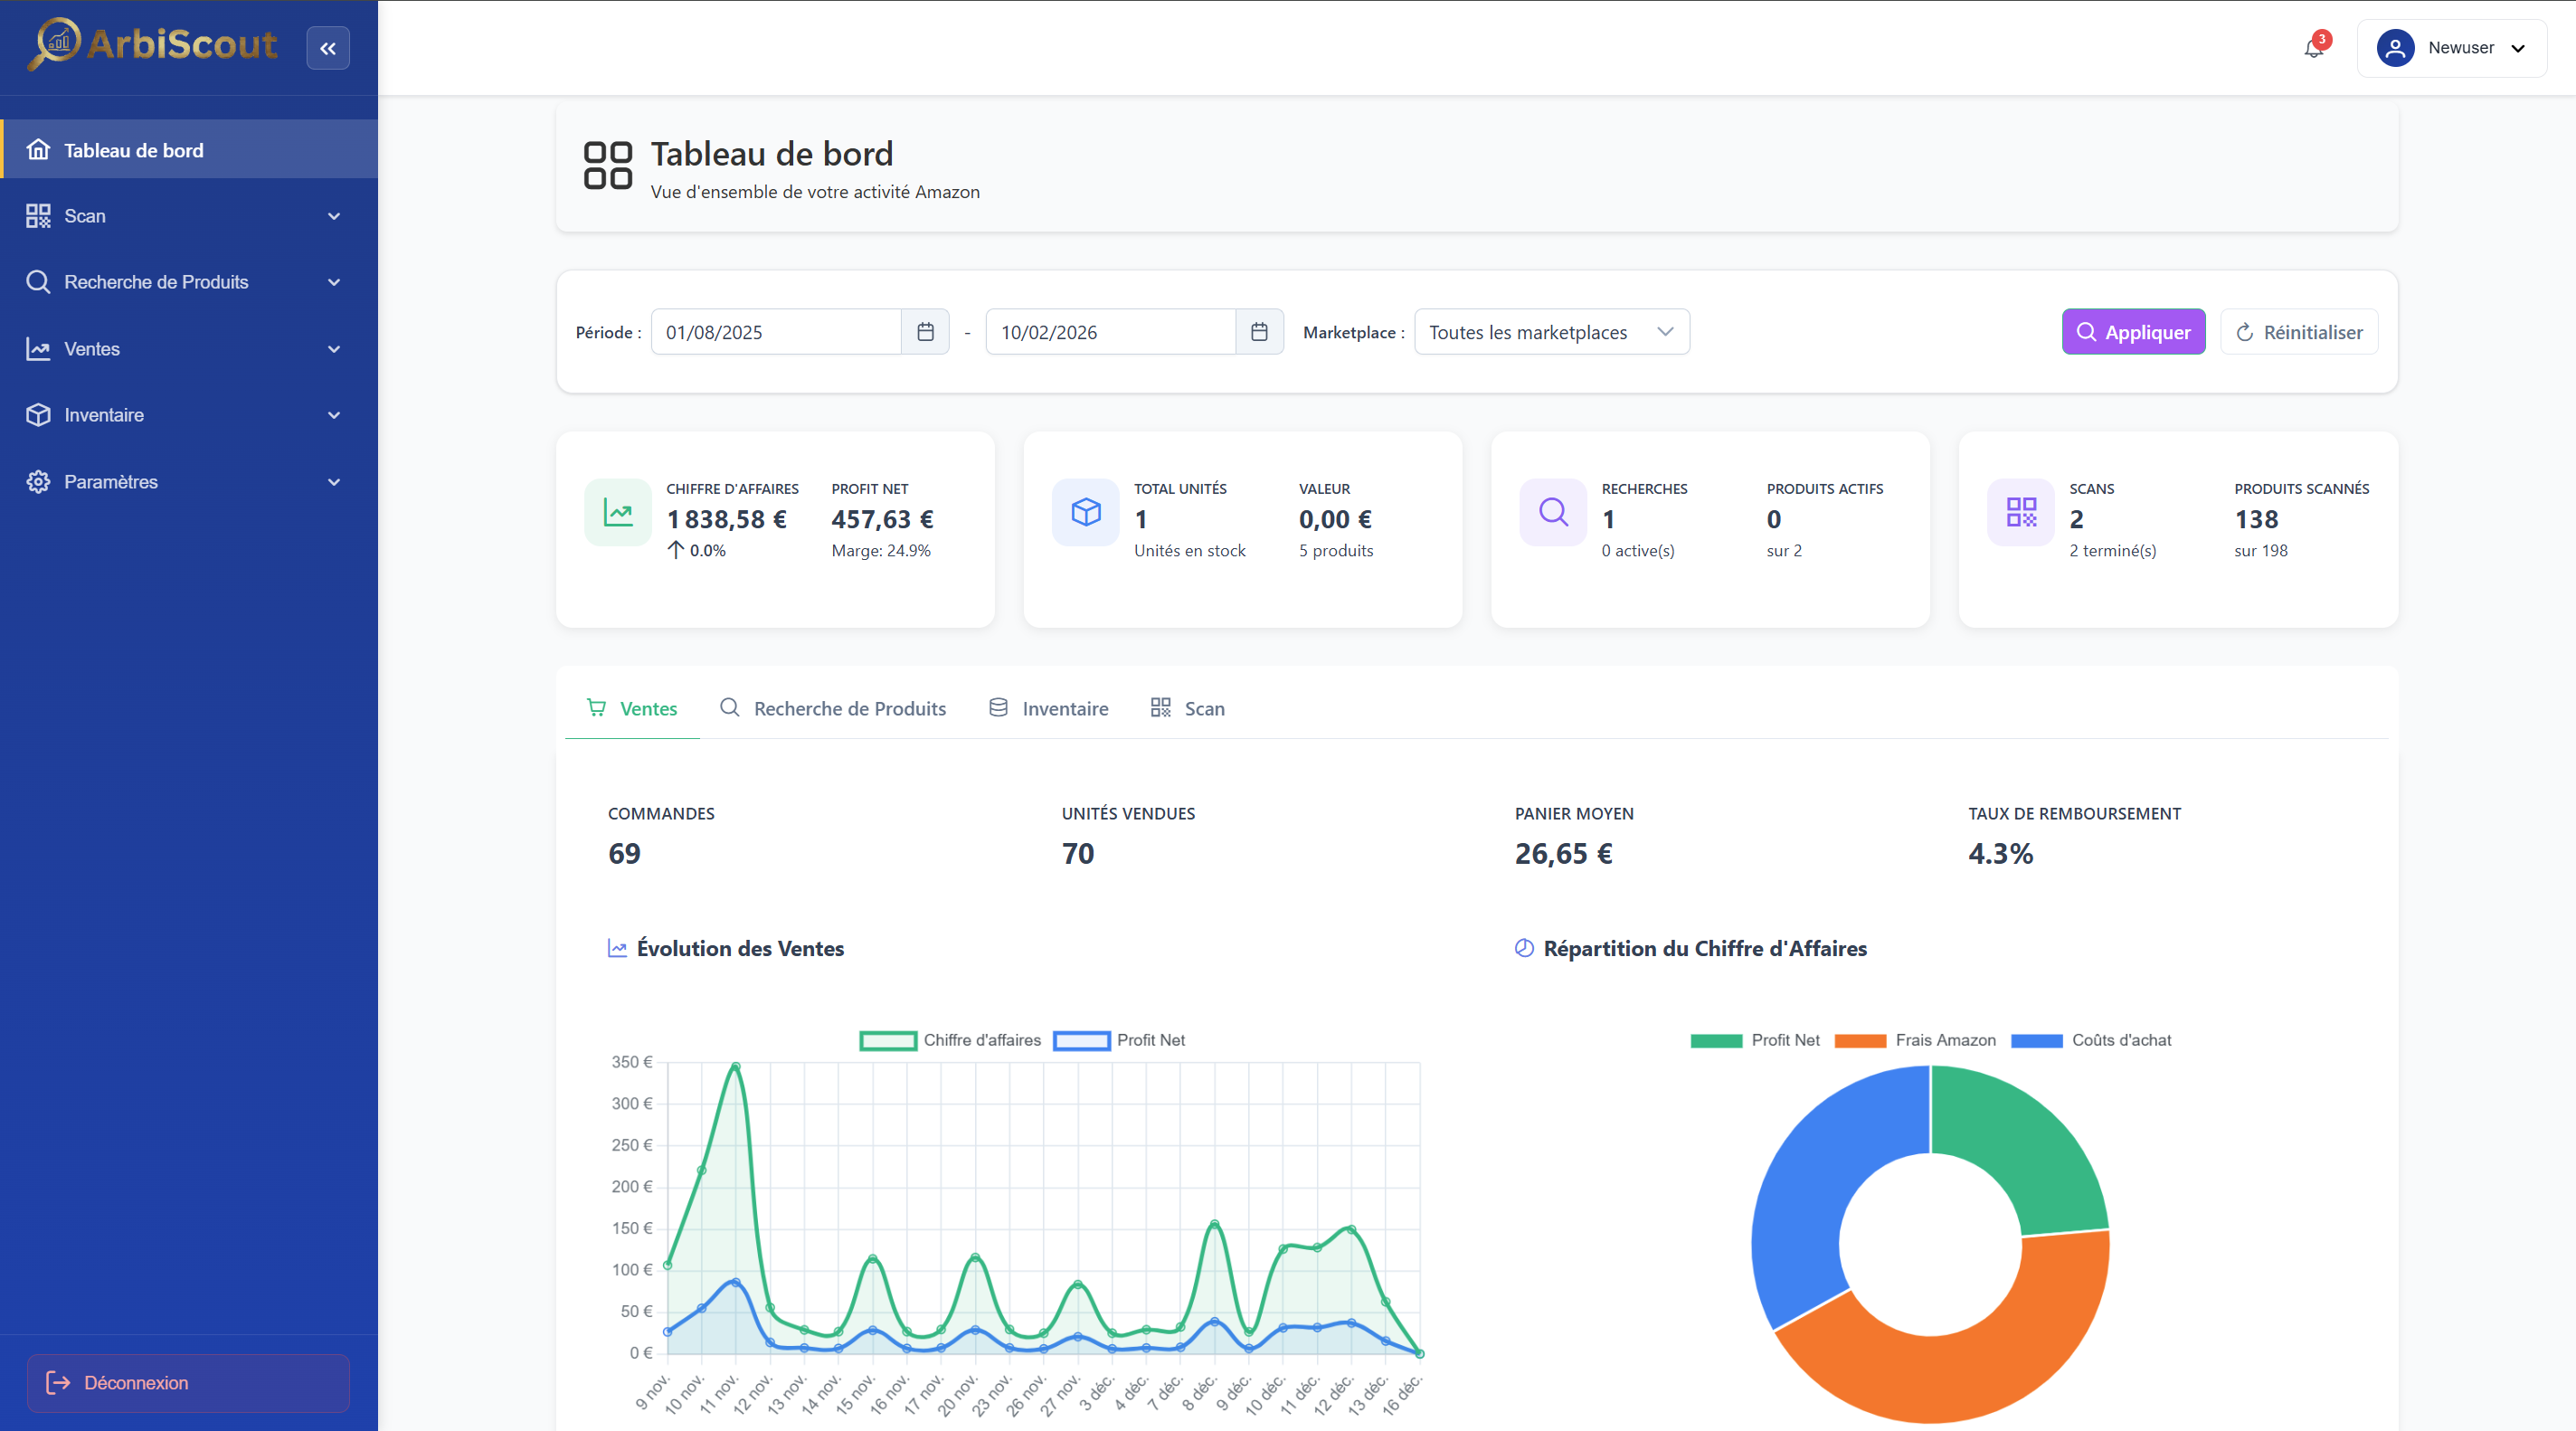Viewport: 2576px width, 1431px height.
Task: Collapse the sidebar with the double-chevron icon
Action: tap(328, 47)
